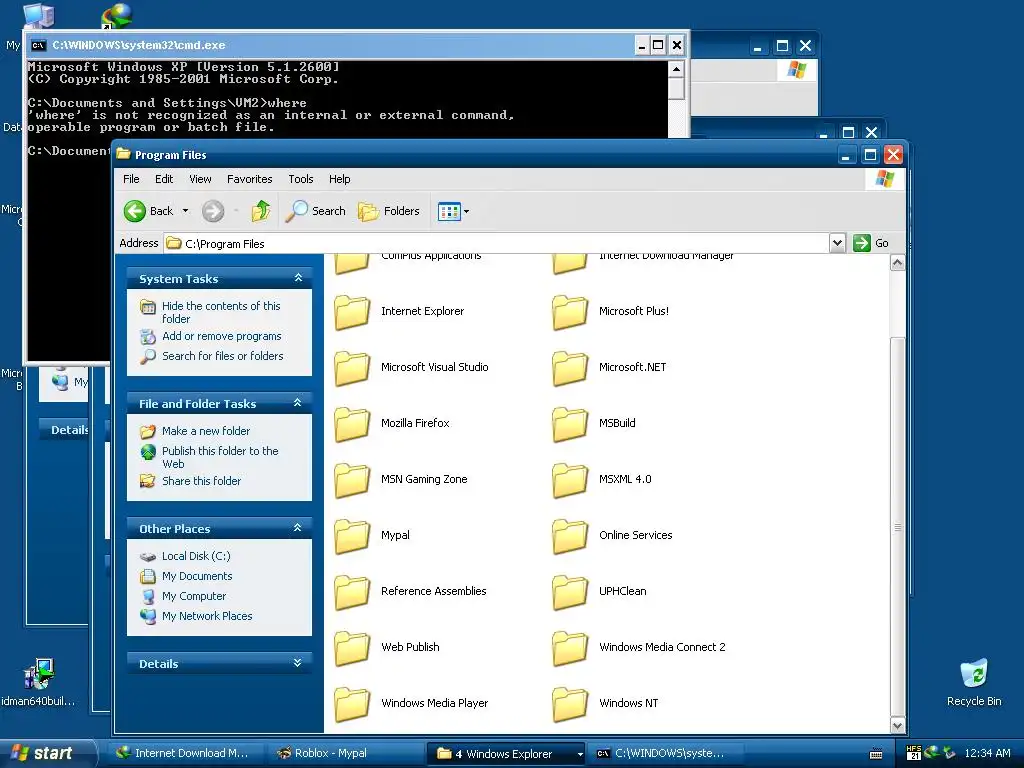Collapse the File and Folder Tasks panel
Viewport: 1024px width, 768px height.
[x=298, y=403]
